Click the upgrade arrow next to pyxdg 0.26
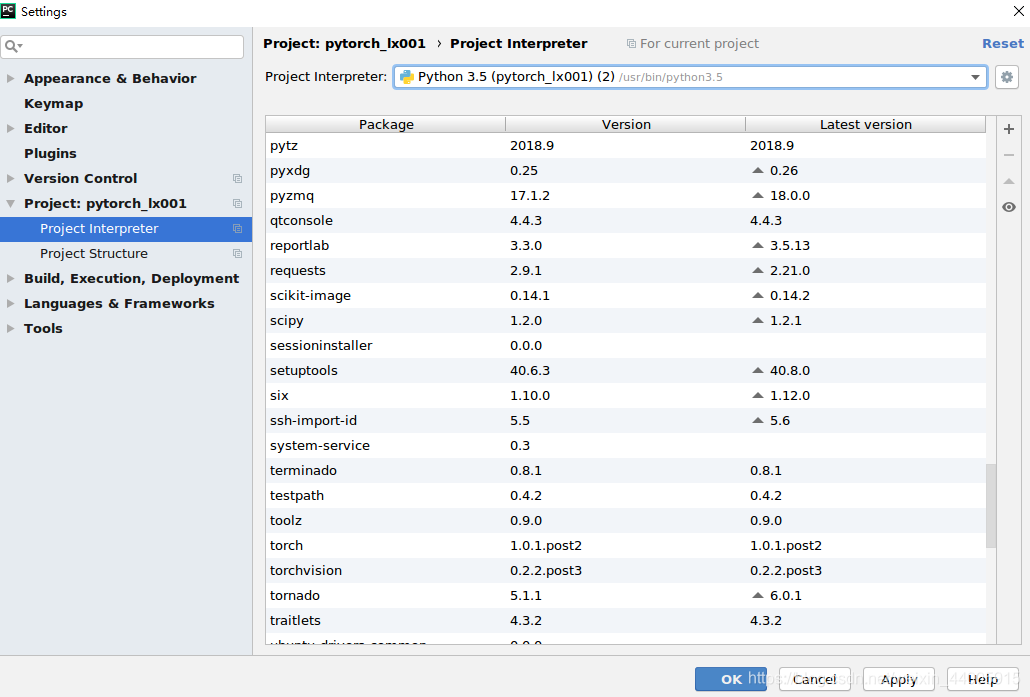This screenshot has width=1030, height=697. 757,170
